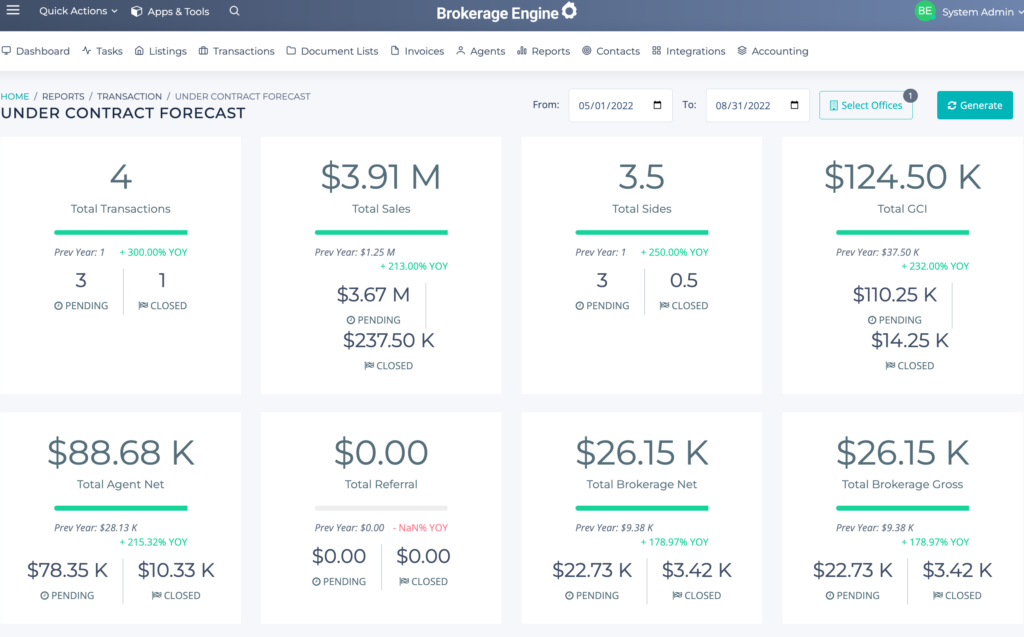Open the Apps & Tools dropdown
The width and height of the screenshot is (1024, 637).
(170, 11)
